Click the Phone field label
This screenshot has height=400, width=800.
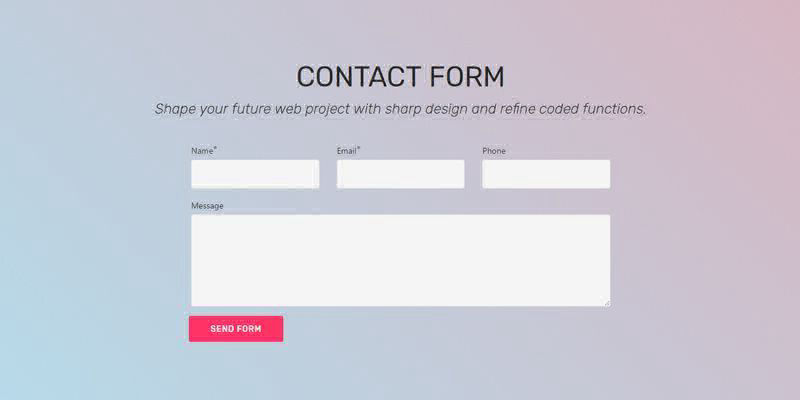point(494,151)
